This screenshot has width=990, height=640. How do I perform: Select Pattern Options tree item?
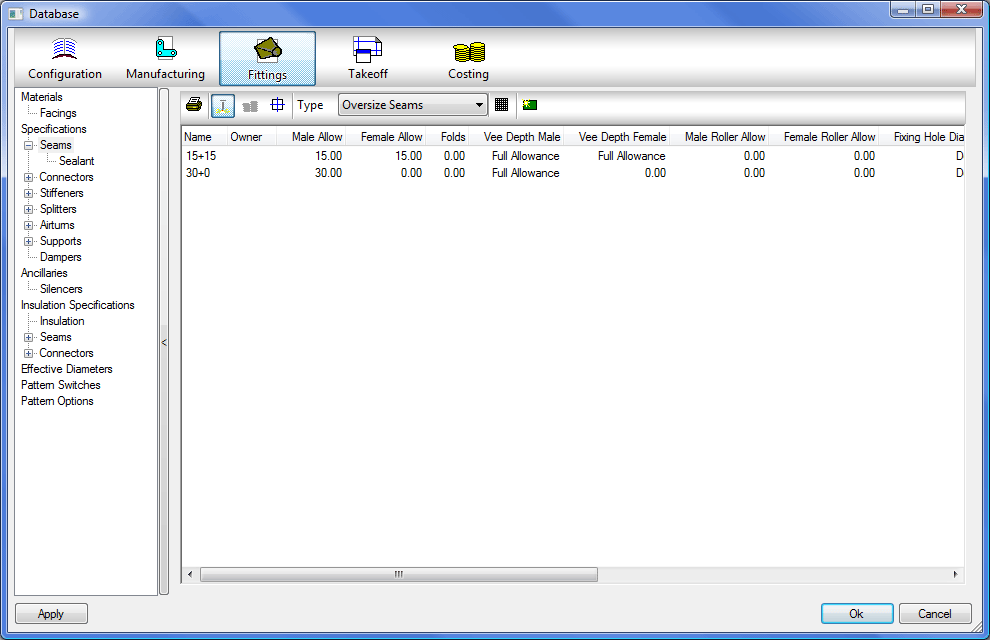click(x=57, y=401)
